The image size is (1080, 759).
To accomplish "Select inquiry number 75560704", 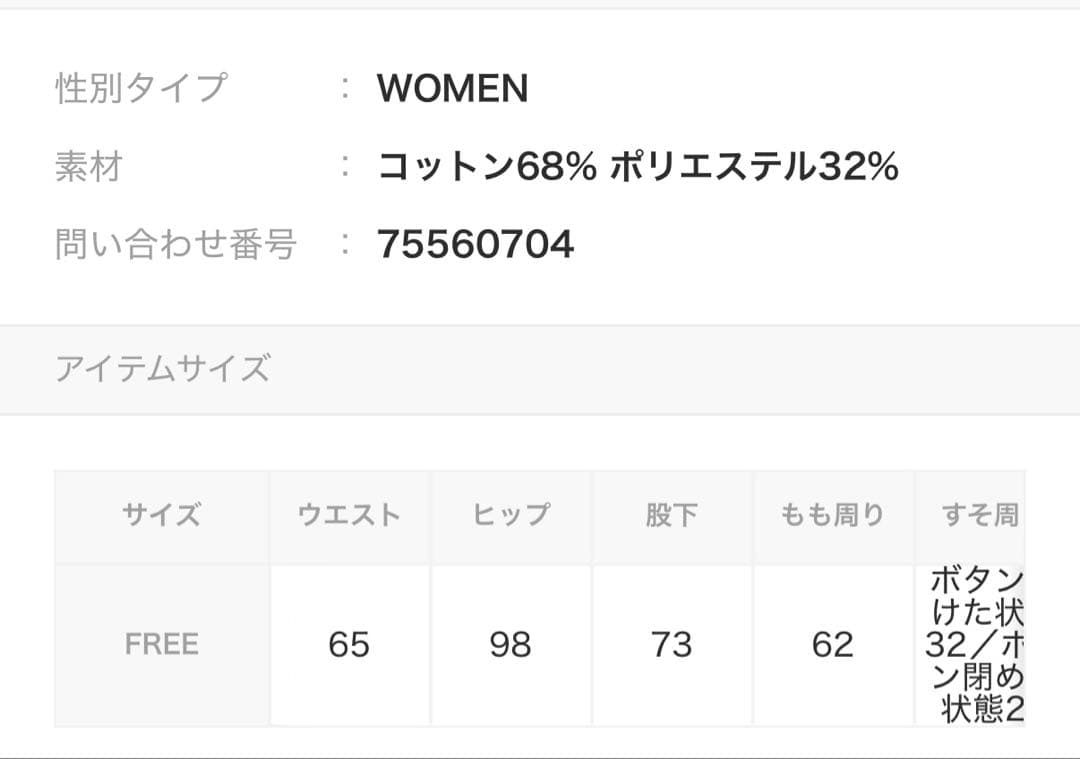I will pyautogui.click(x=475, y=244).
